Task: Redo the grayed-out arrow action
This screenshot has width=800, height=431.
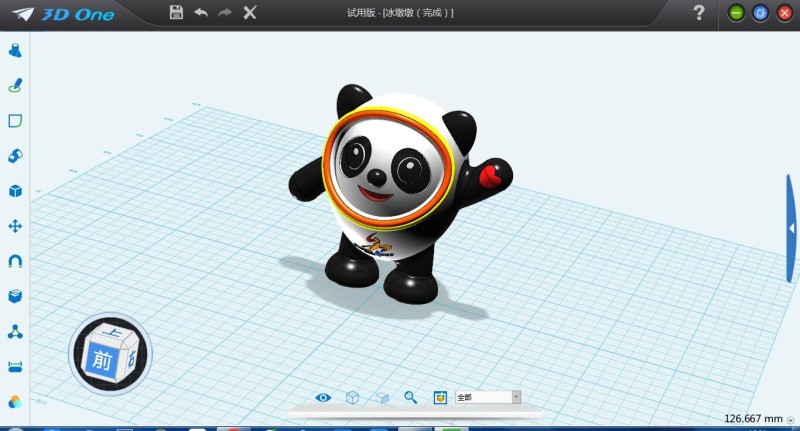Action: pyautogui.click(x=224, y=12)
